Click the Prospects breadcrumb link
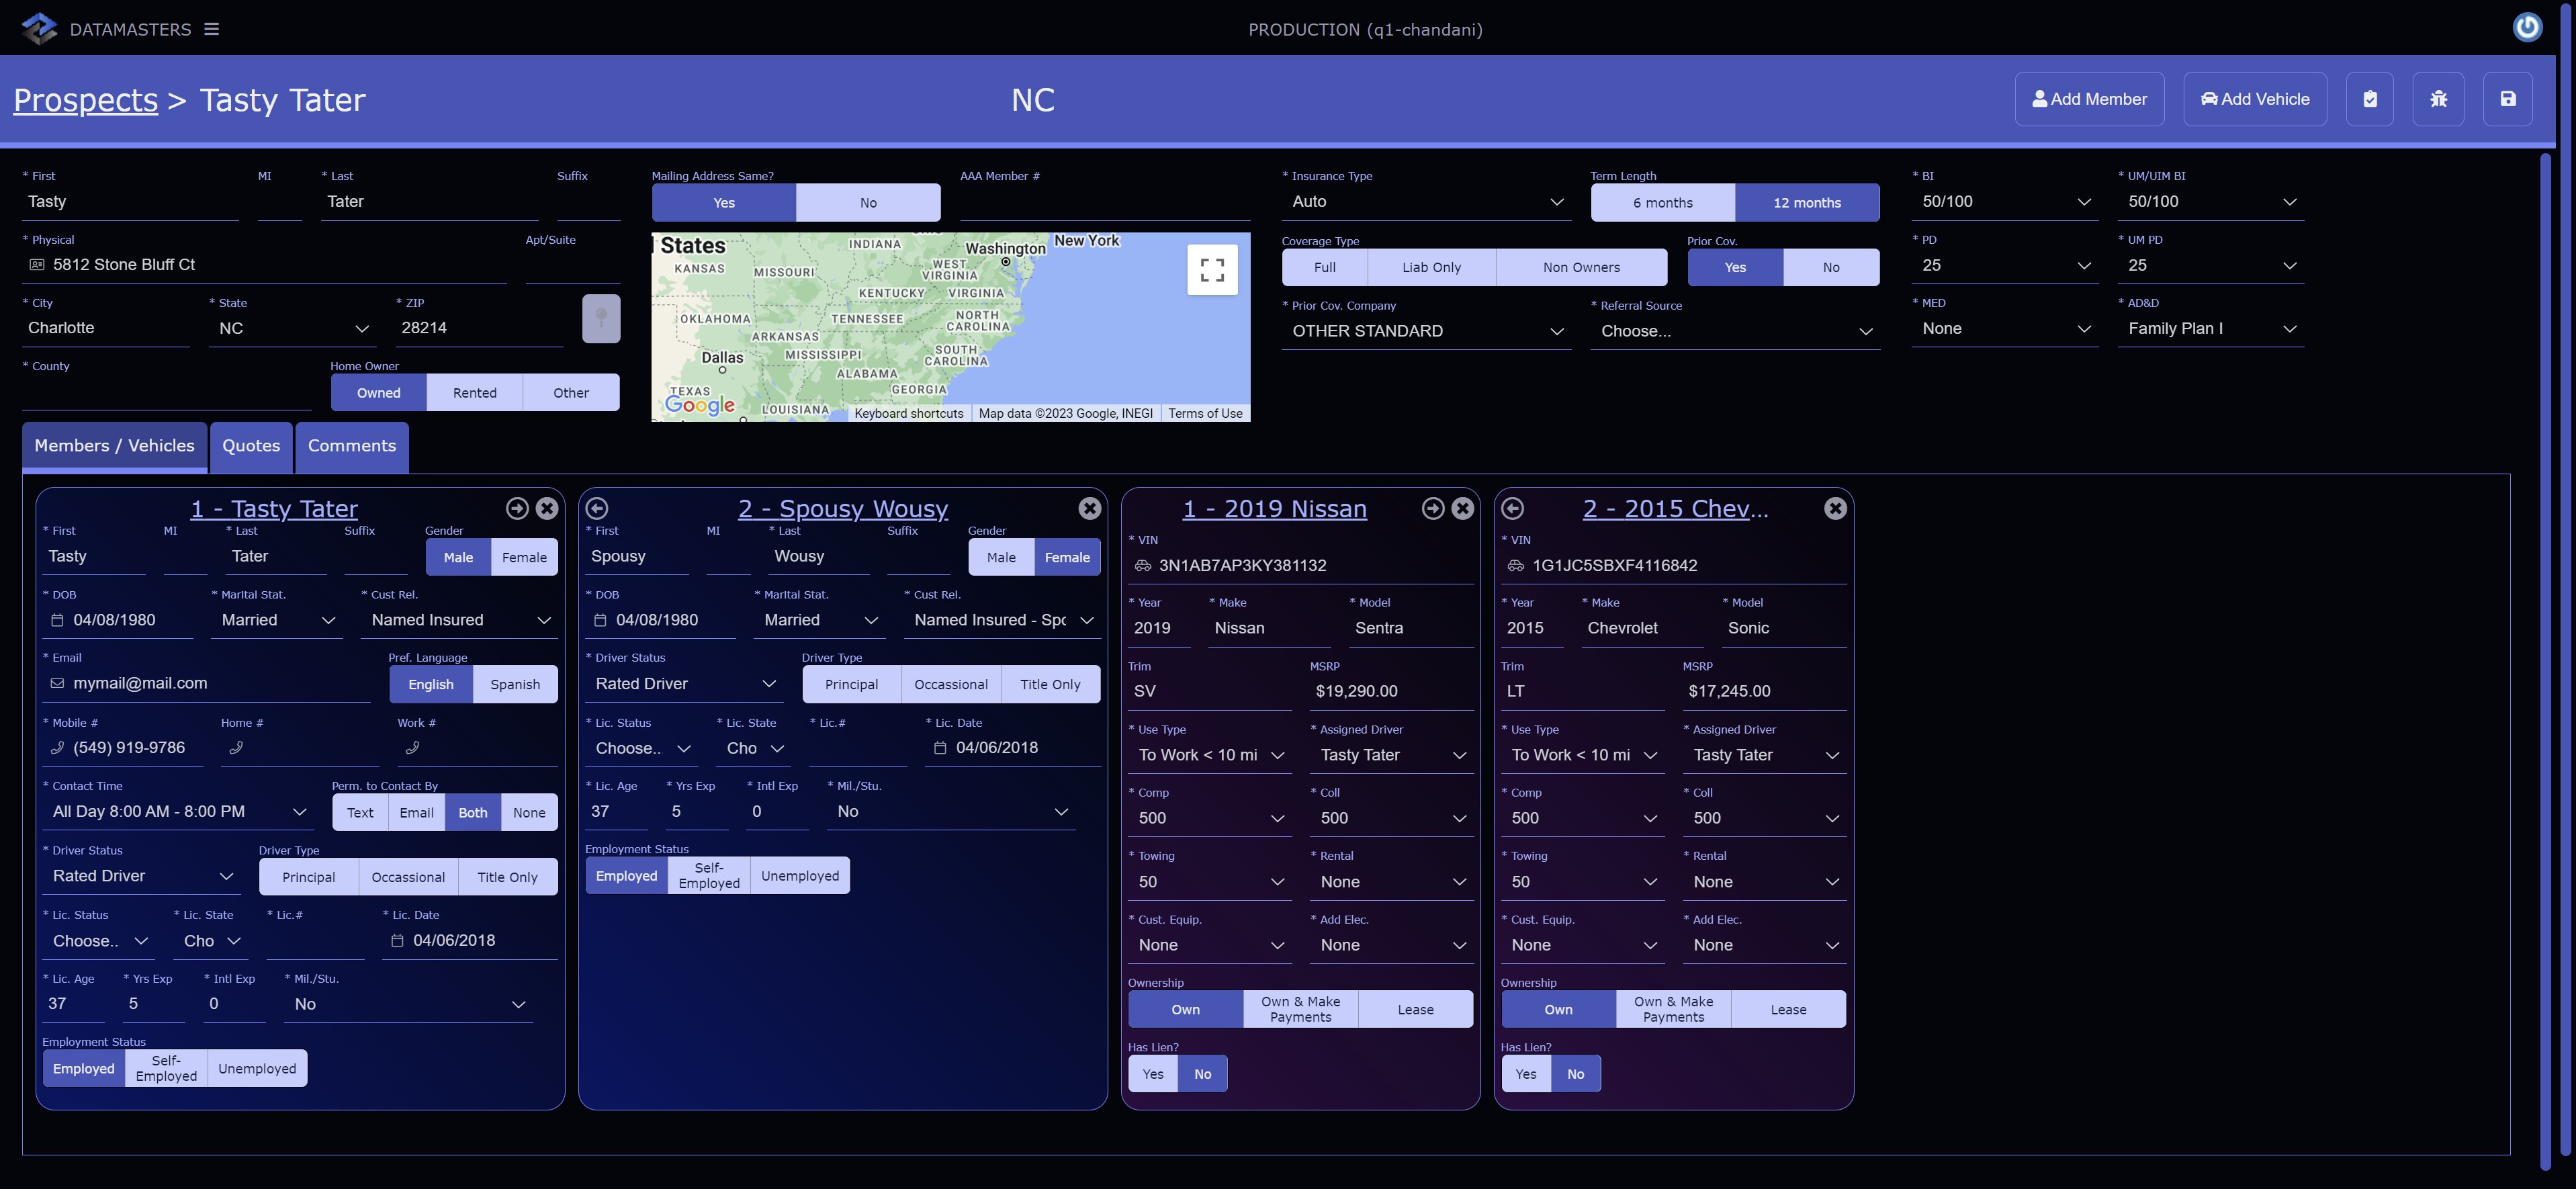This screenshot has width=2576, height=1189. click(x=85, y=100)
